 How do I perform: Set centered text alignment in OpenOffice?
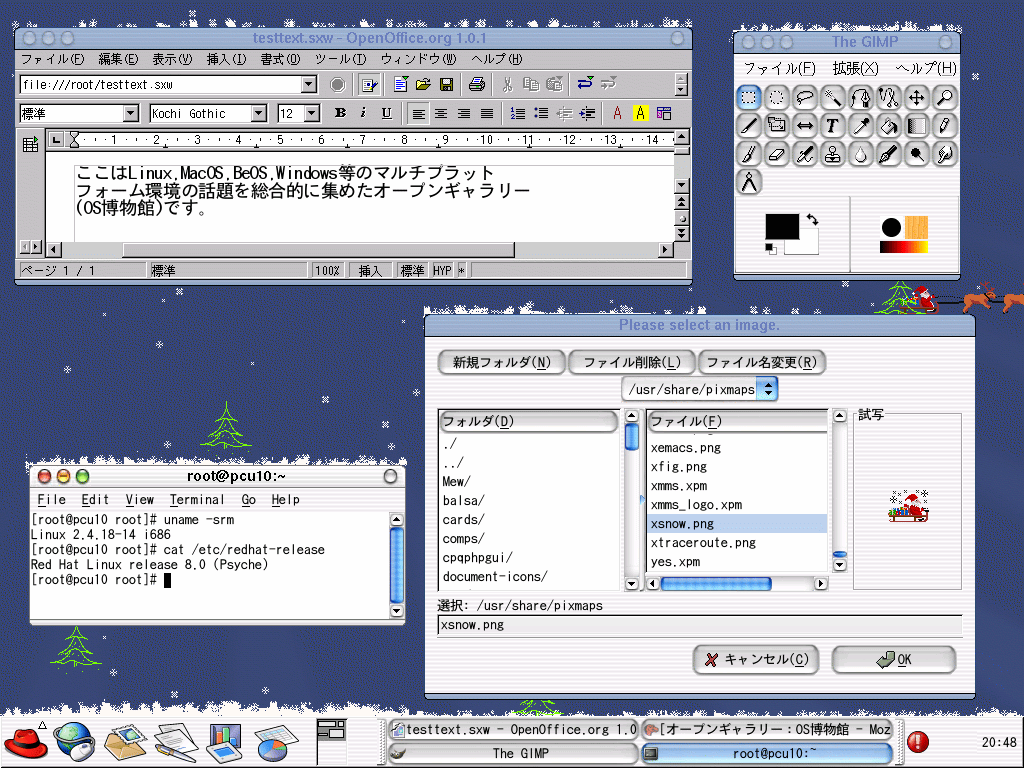click(441, 114)
